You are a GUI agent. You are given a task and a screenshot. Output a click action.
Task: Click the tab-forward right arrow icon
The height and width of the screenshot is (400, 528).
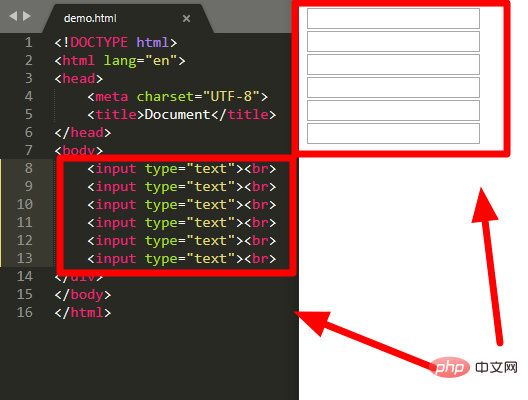(x=27, y=16)
